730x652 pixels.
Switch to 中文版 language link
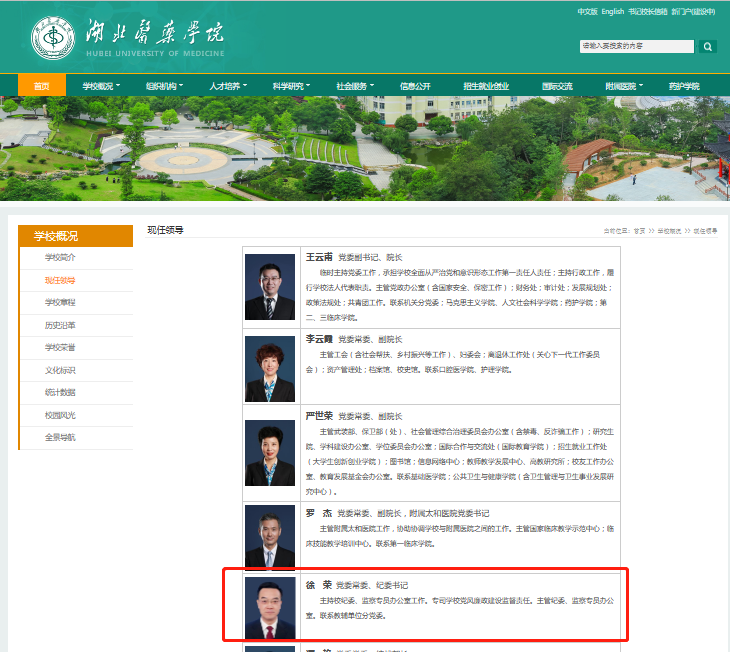[587, 12]
